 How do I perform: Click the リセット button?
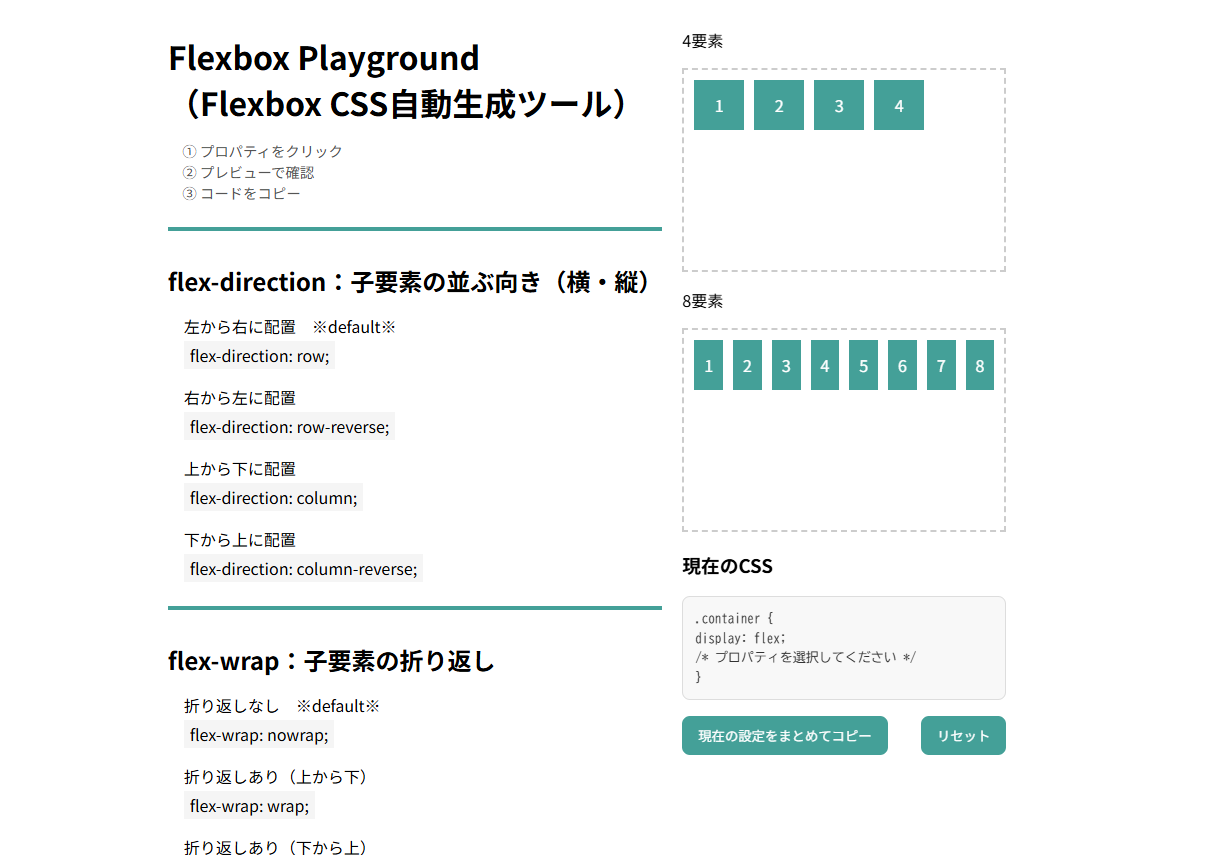[x=962, y=736]
